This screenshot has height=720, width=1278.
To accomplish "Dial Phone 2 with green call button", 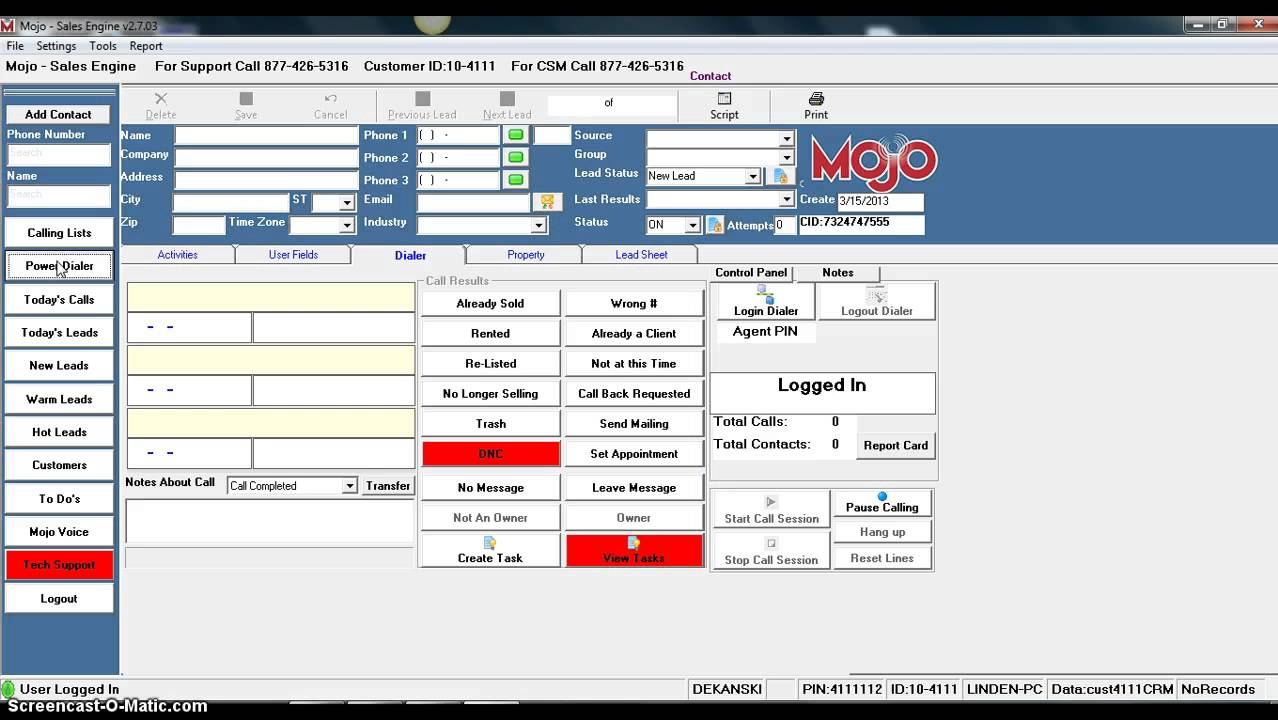I will click(x=516, y=157).
